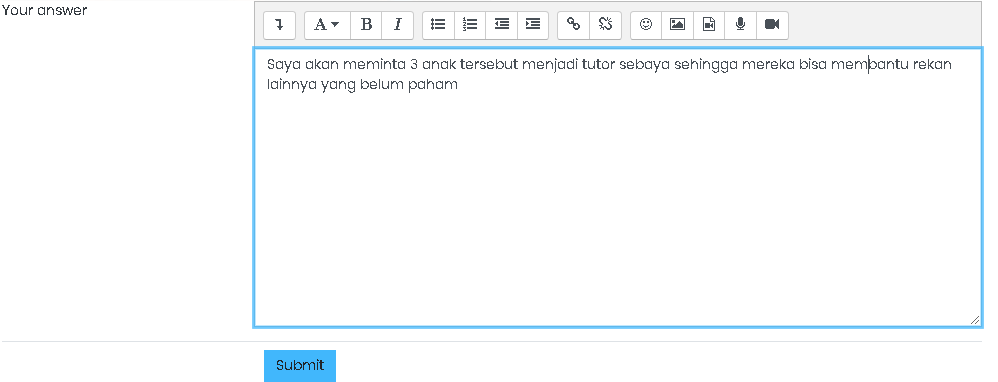Screen dimensions: 998x382
Task: Insert an image
Action: pos(678,25)
